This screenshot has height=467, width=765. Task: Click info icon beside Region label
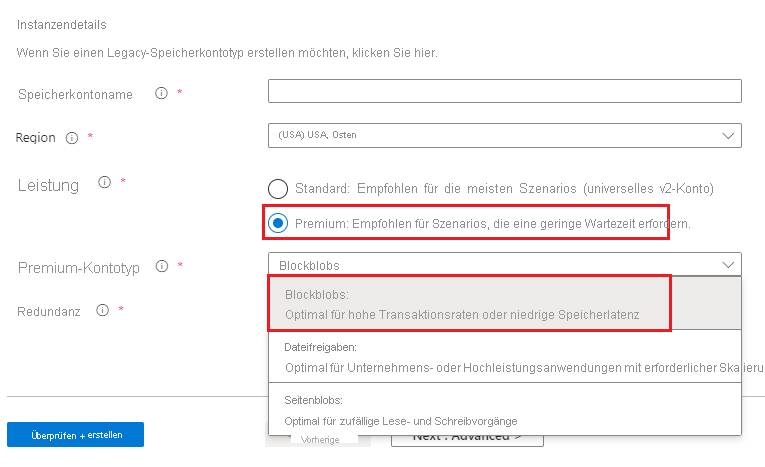[x=71, y=137]
